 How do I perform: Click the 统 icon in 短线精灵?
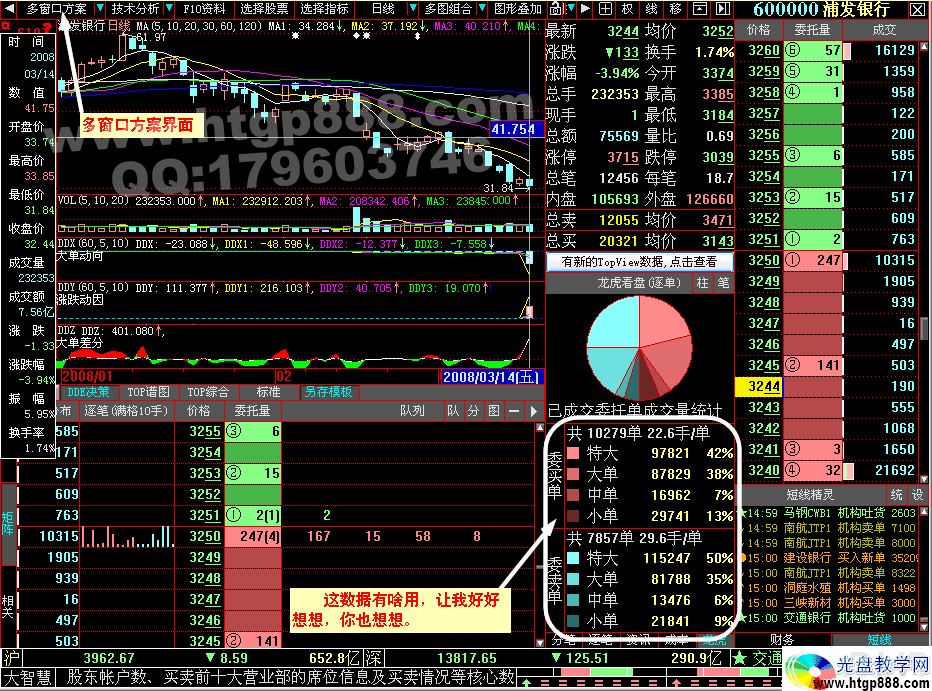pos(897,494)
